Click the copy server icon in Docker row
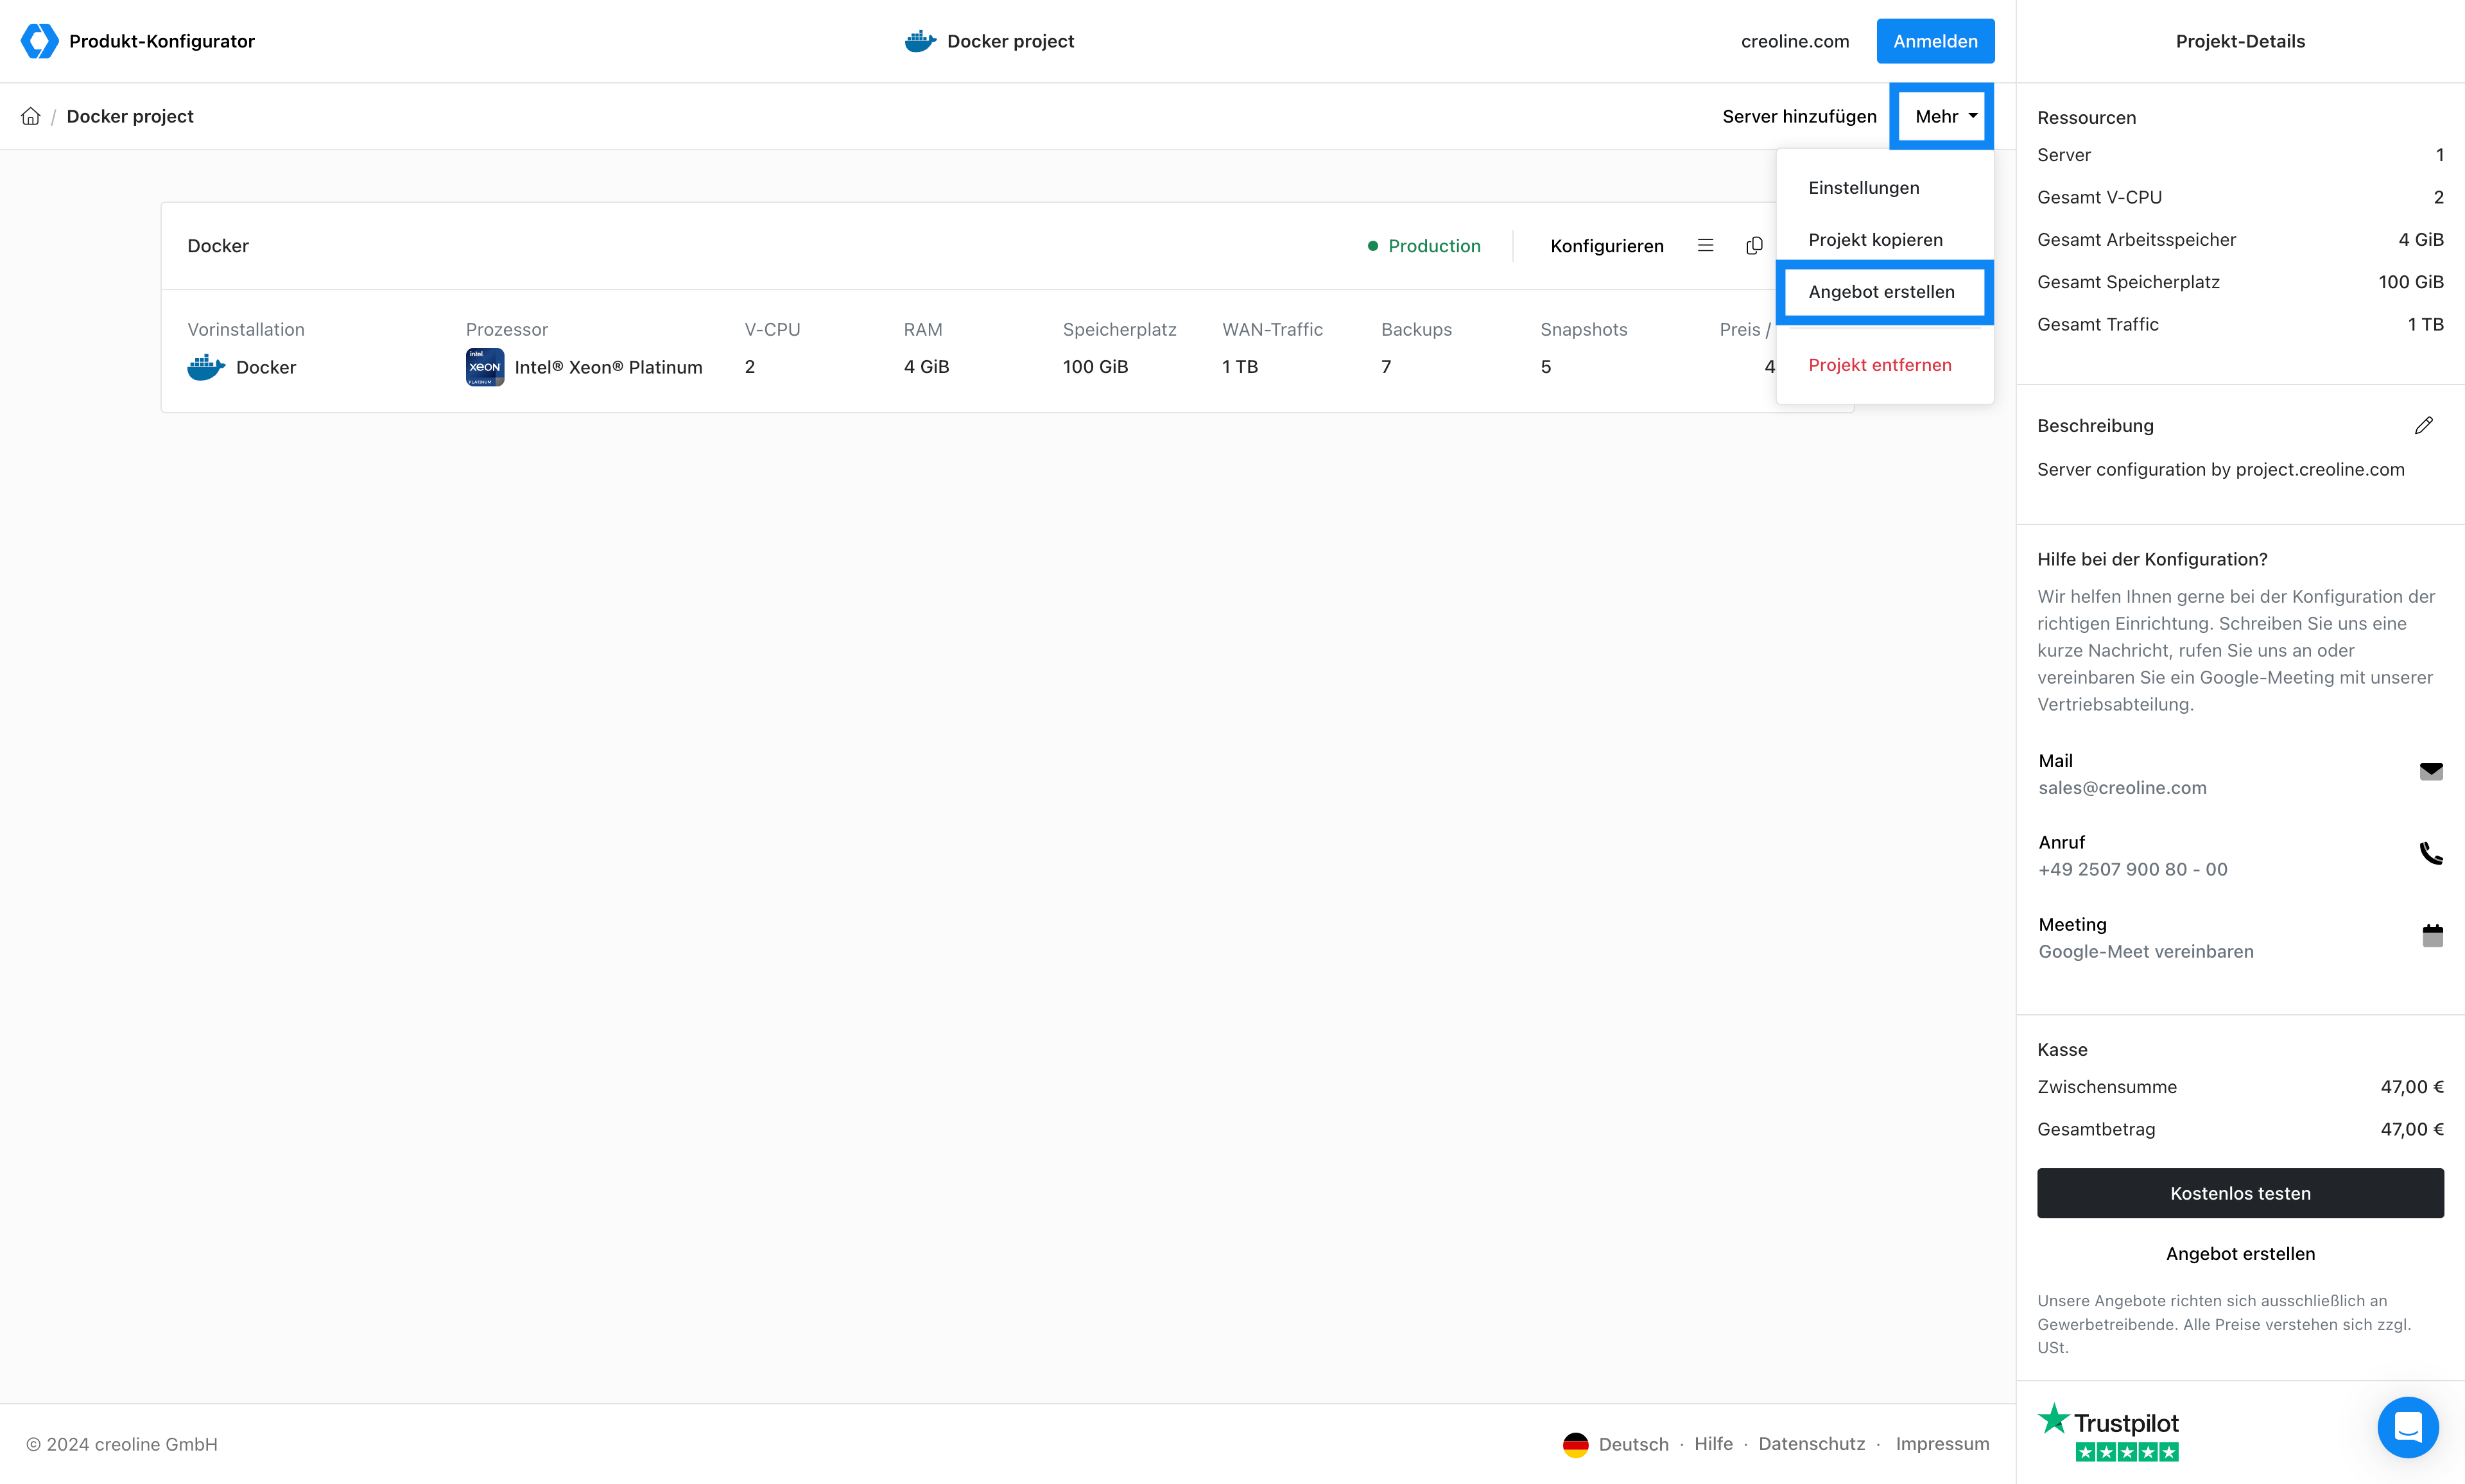This screenshot has height=1484, width=2465. (1754, 246)
